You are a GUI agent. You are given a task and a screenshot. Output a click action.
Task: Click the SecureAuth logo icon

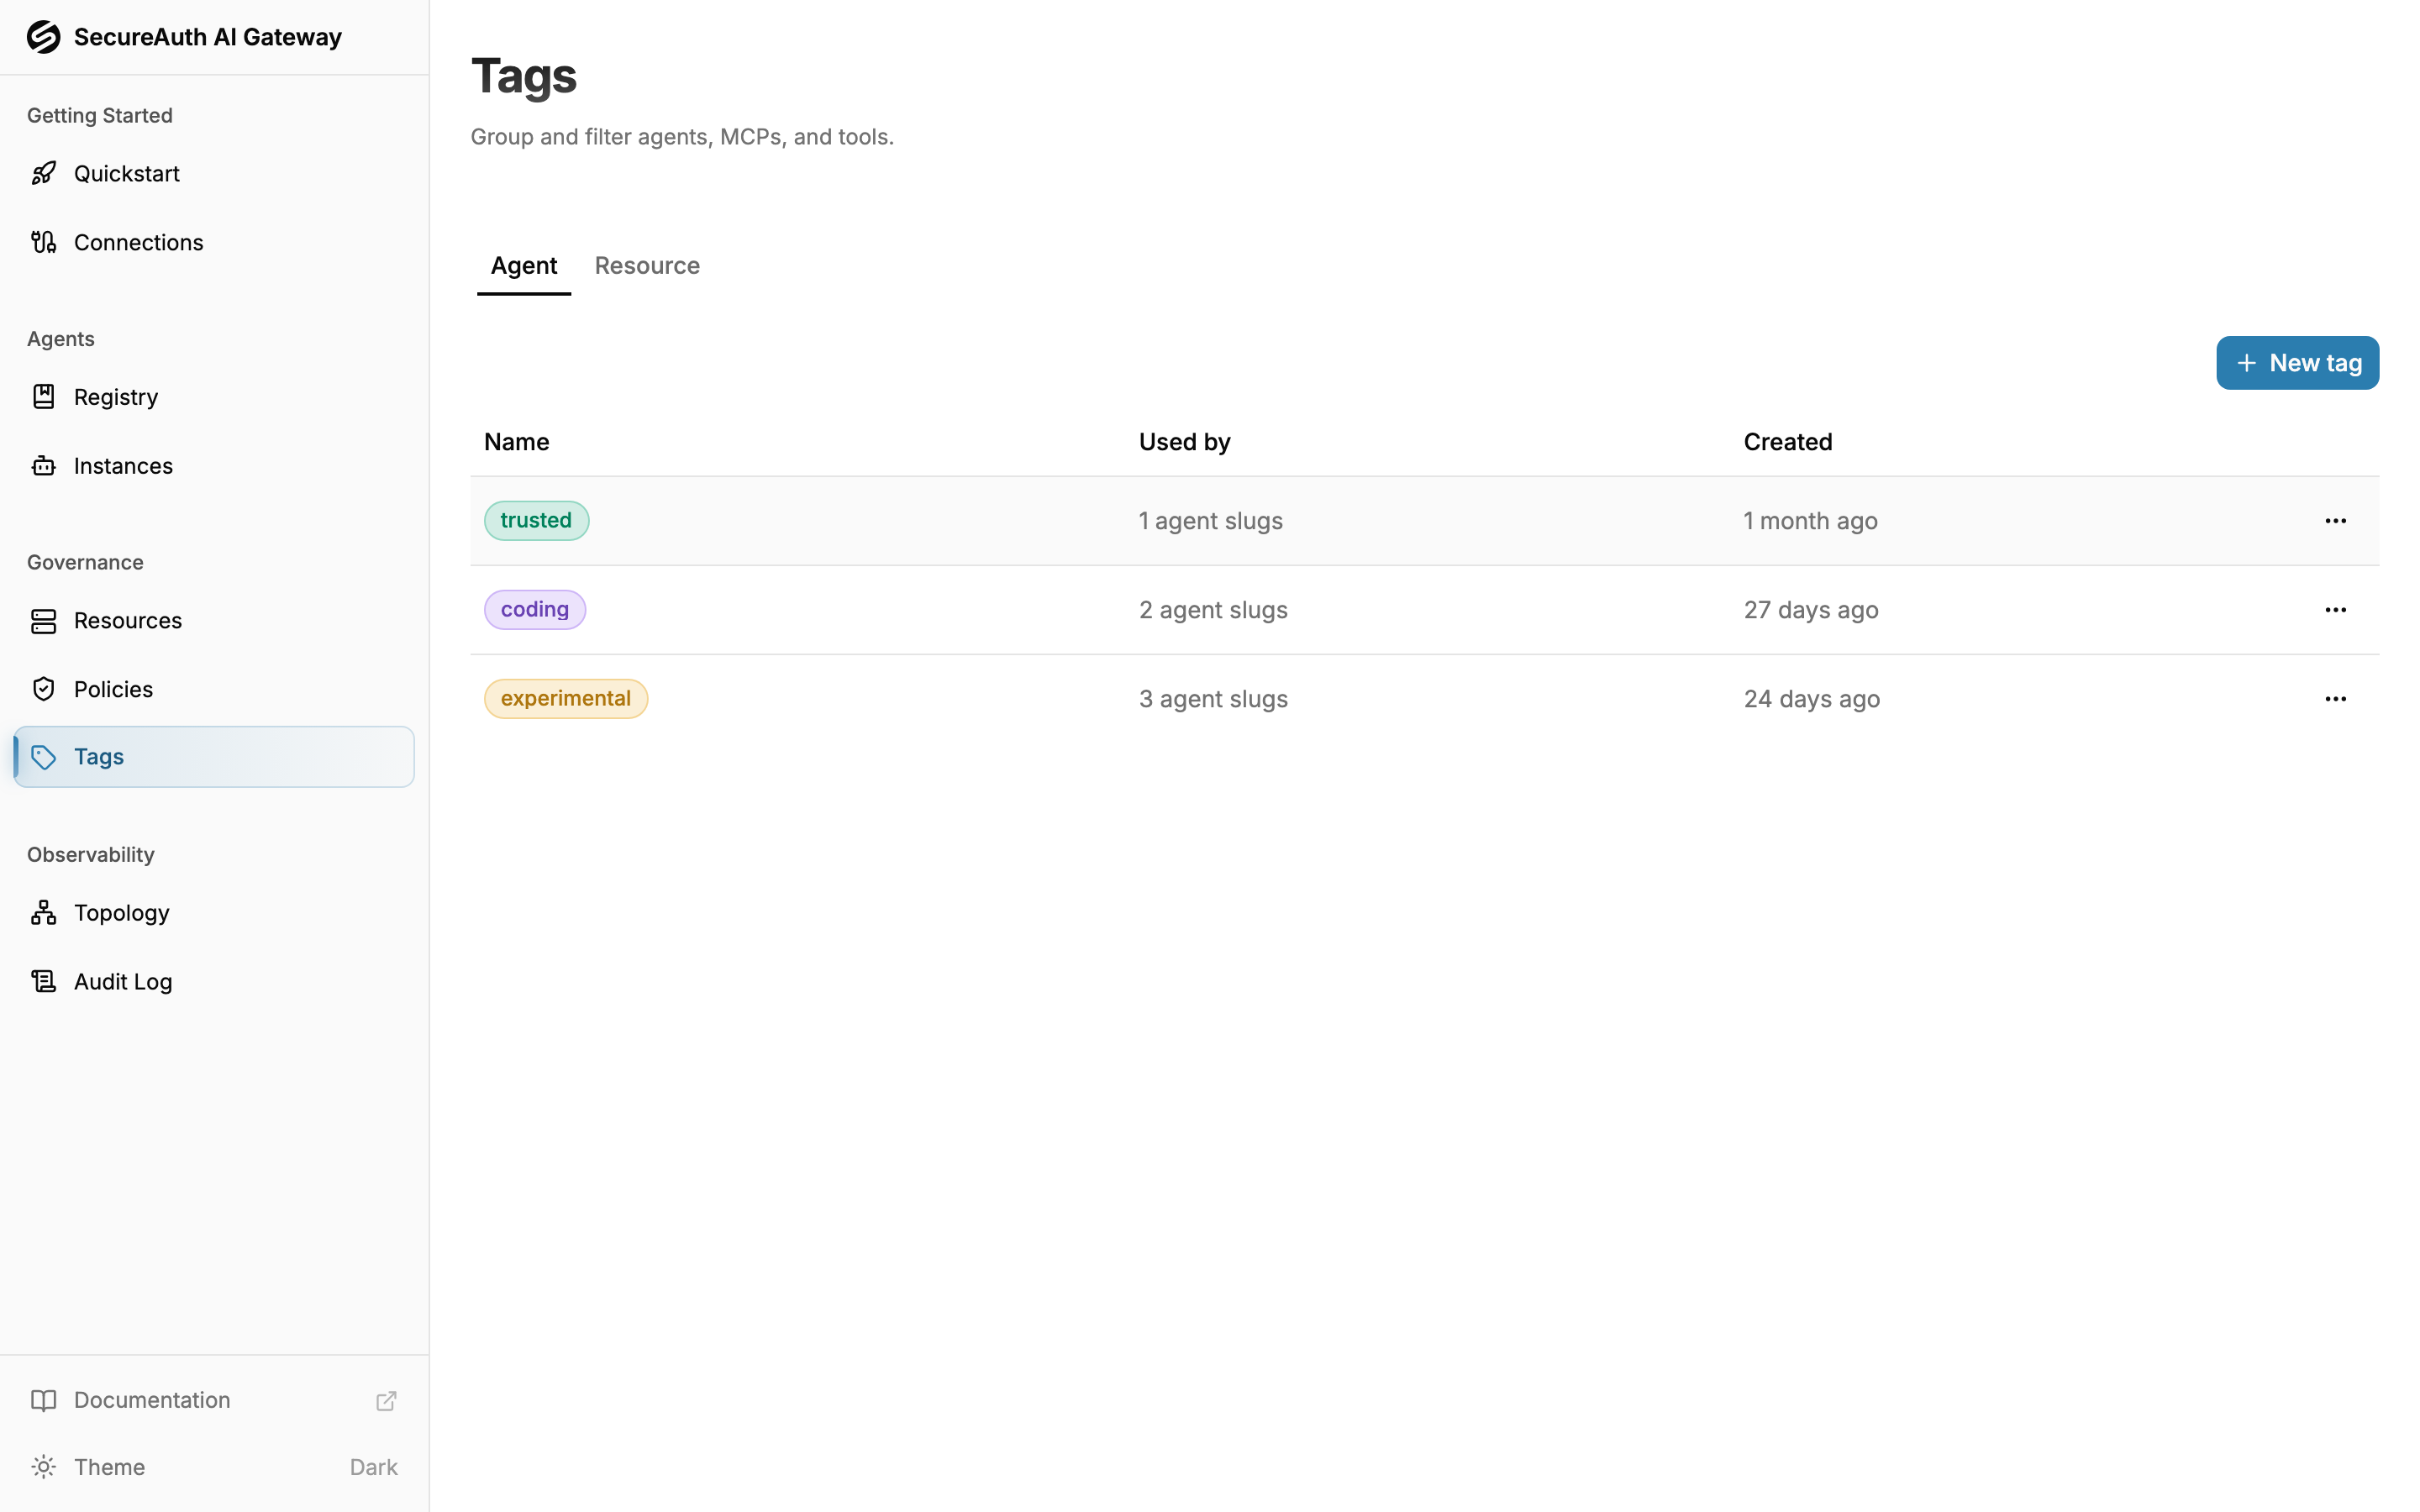(43, 37)
